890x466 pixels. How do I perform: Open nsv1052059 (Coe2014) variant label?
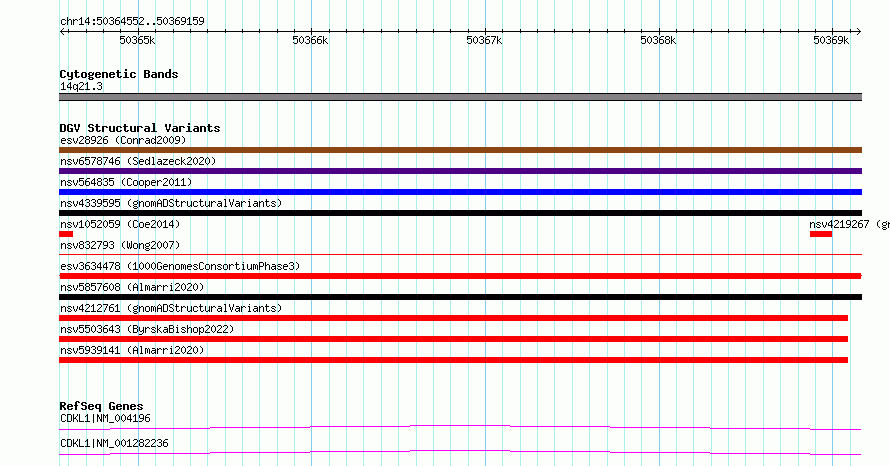click(x=120, y=224)
